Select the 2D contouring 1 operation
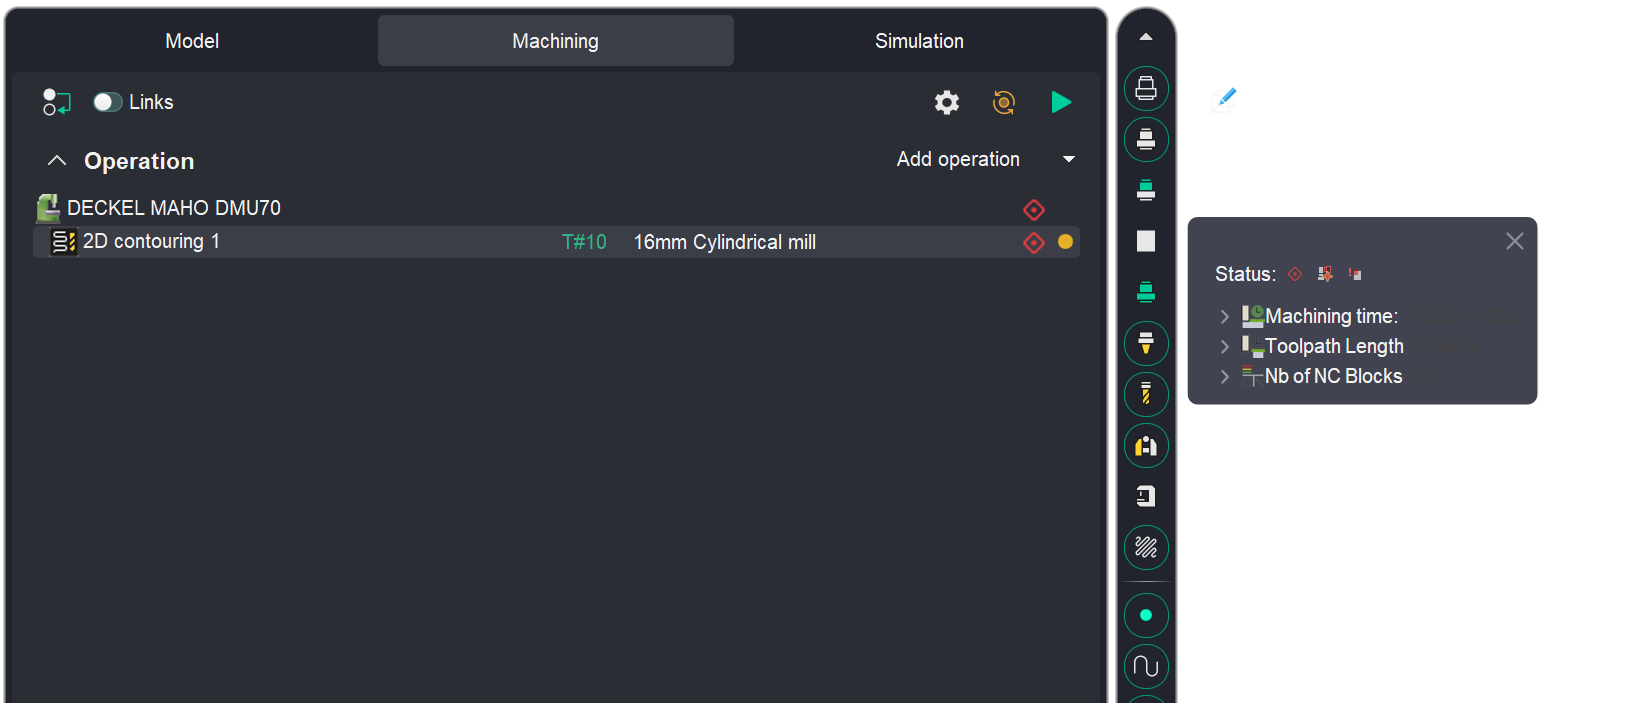 click(x=151, y=242)
